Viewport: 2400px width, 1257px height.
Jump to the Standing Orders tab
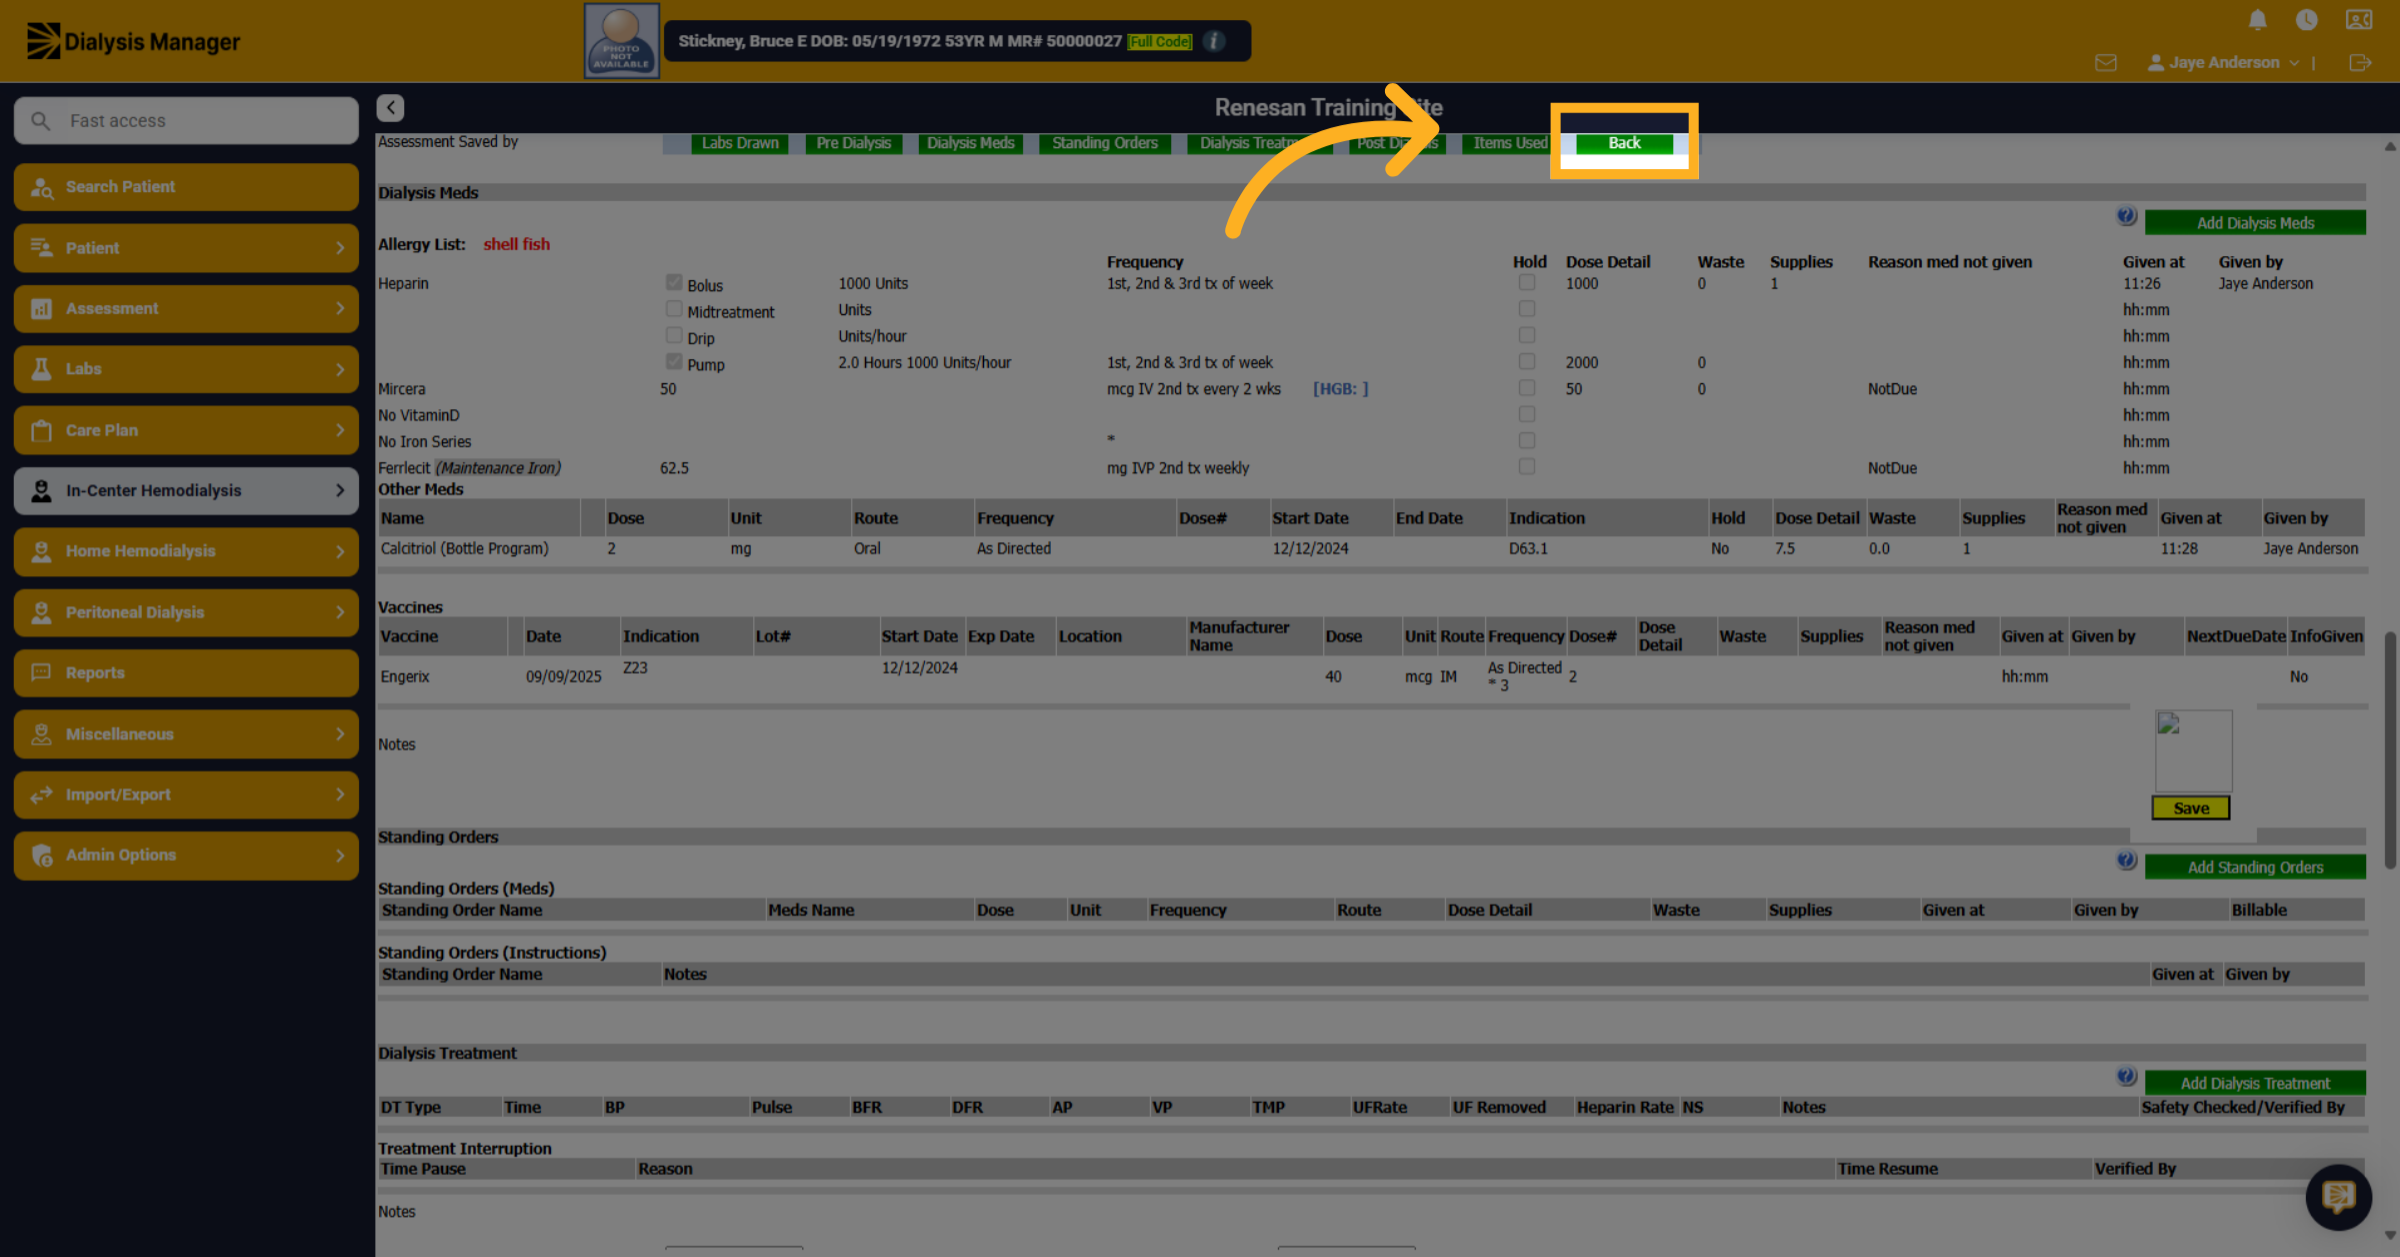(x=1104, y=143)
